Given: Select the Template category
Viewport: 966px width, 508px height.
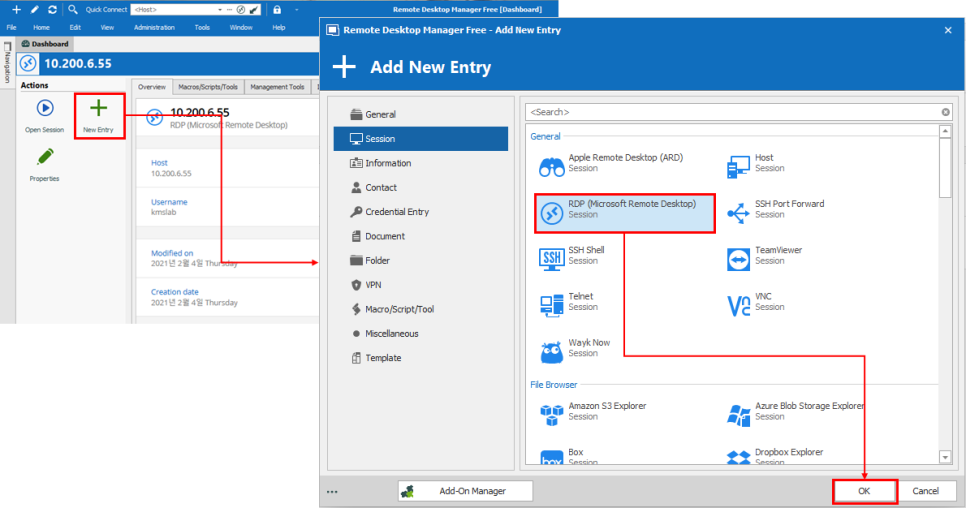Looking at the screenshot, I should [421, 358].
